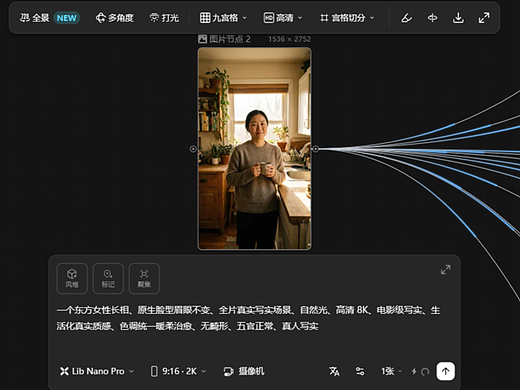Expand the prompt editor panel

point(446,270)
